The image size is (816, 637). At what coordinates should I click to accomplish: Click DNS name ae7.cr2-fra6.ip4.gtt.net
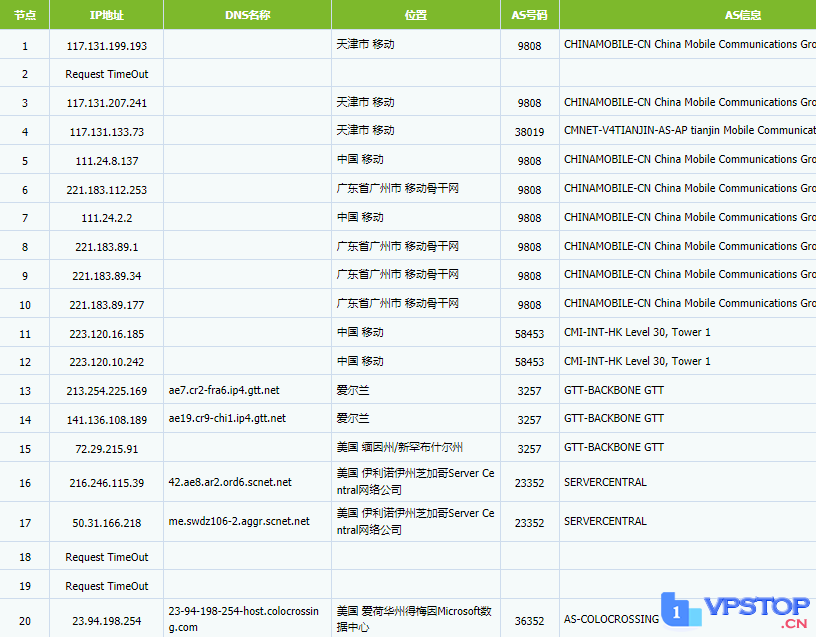tap(224, 390)
